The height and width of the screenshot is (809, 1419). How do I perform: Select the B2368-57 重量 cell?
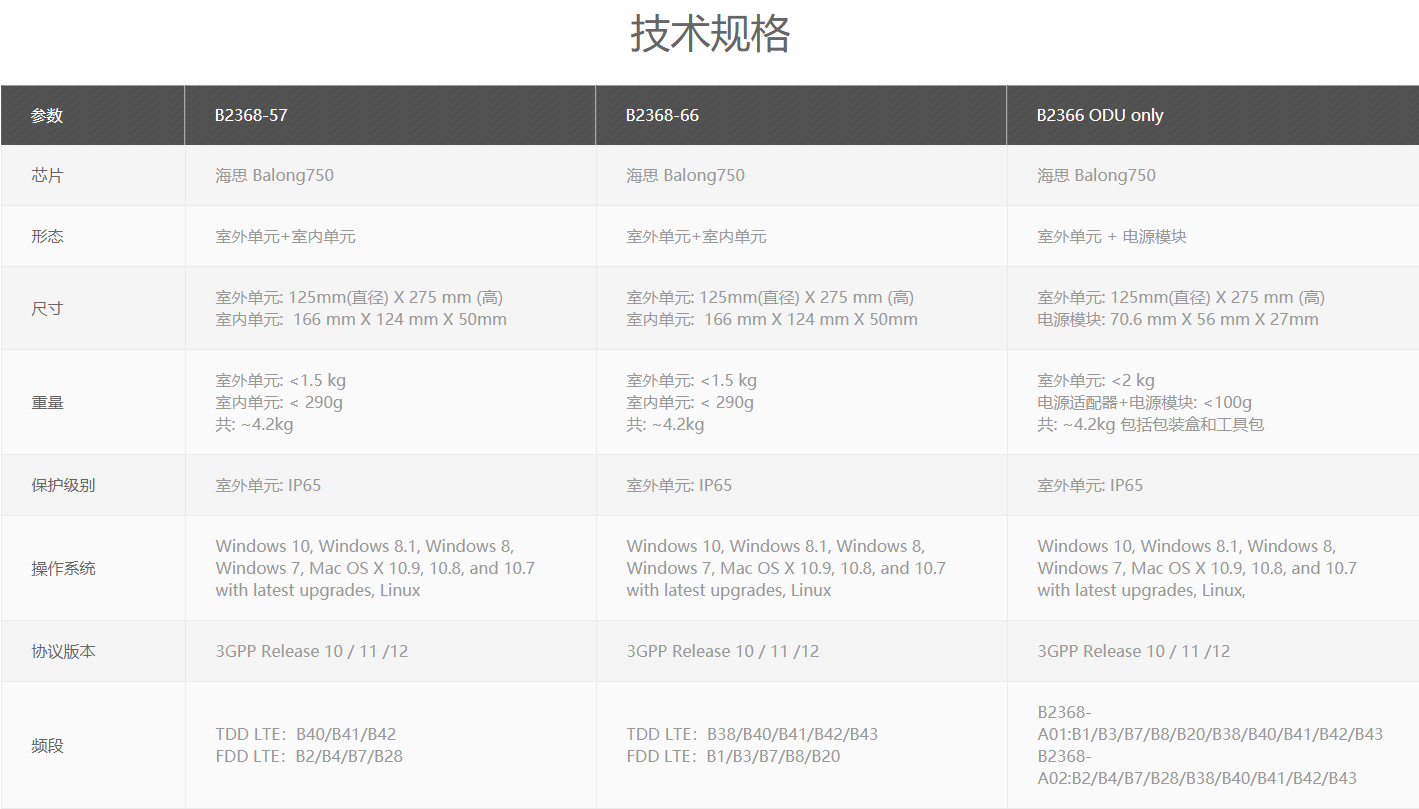click(391, 402)
